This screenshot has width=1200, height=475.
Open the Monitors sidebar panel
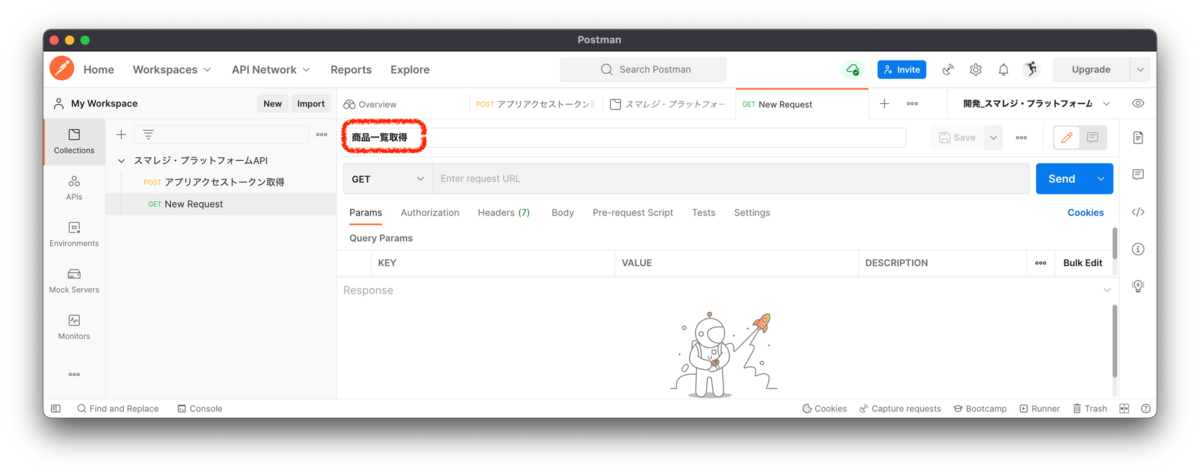[x=74, y=327]
